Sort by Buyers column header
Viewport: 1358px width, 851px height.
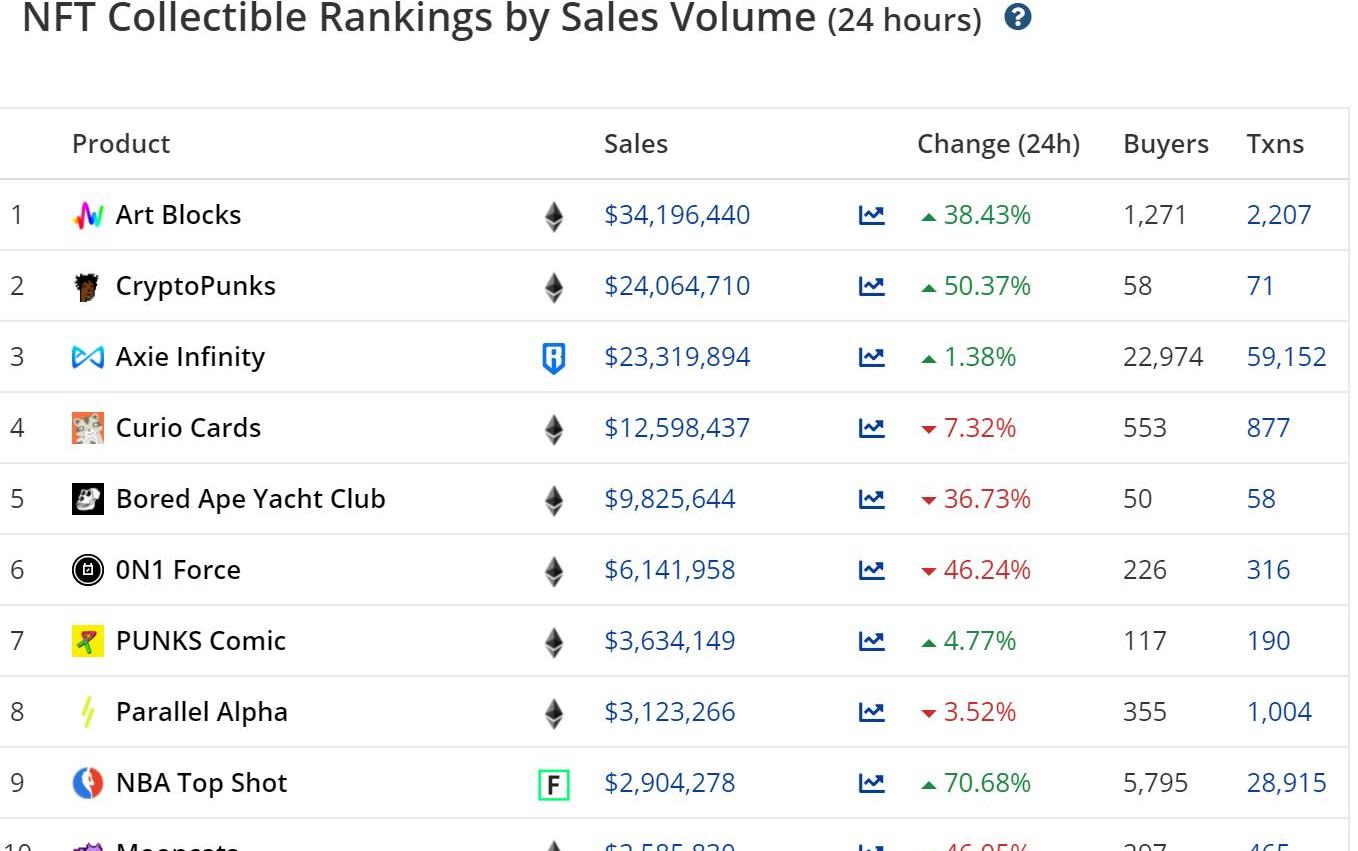click(1166, 144)
